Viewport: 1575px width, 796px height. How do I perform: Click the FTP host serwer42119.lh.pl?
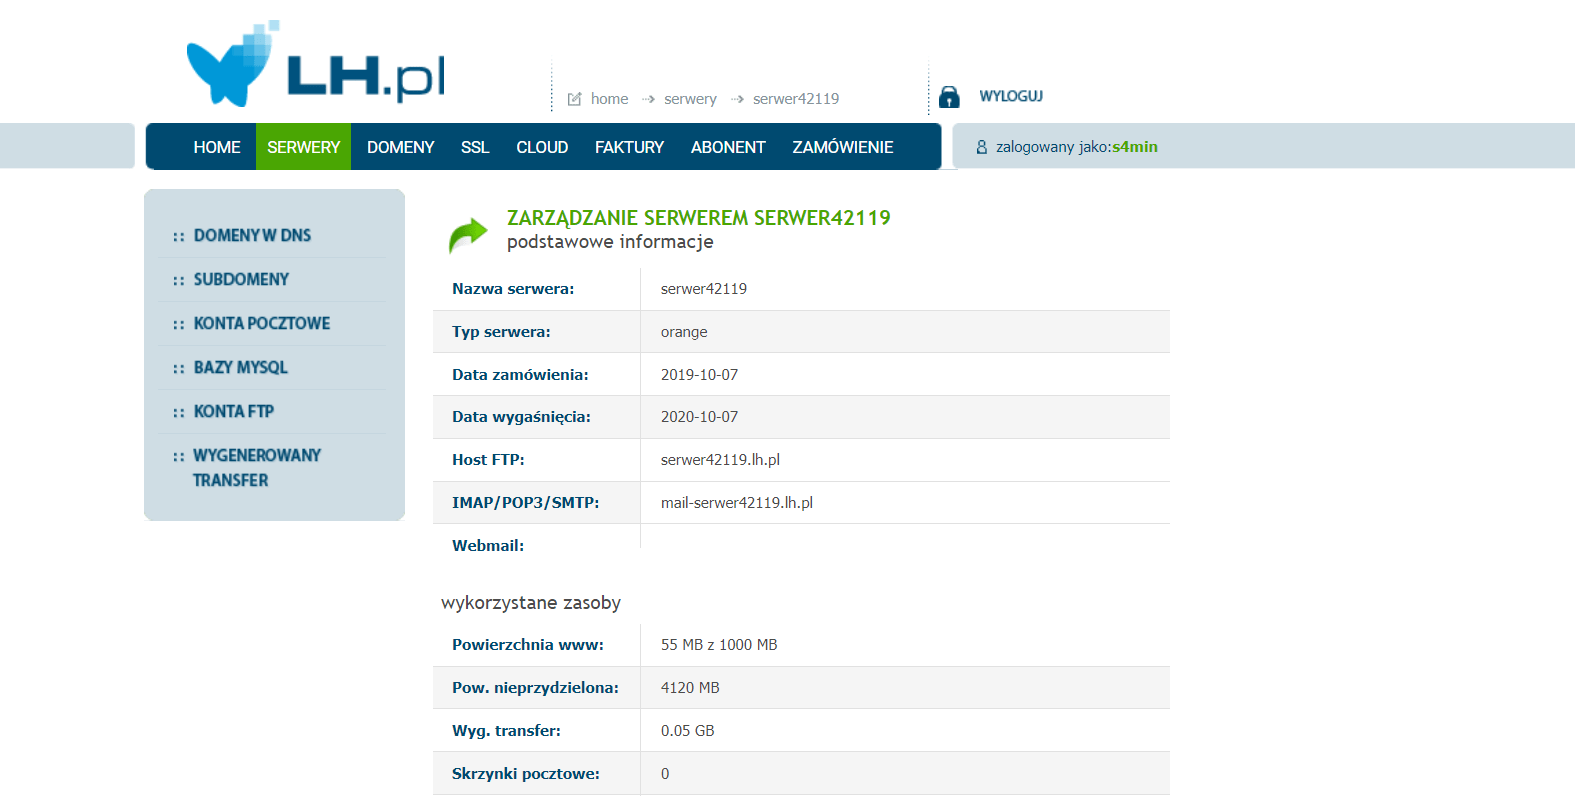point(720,460)
